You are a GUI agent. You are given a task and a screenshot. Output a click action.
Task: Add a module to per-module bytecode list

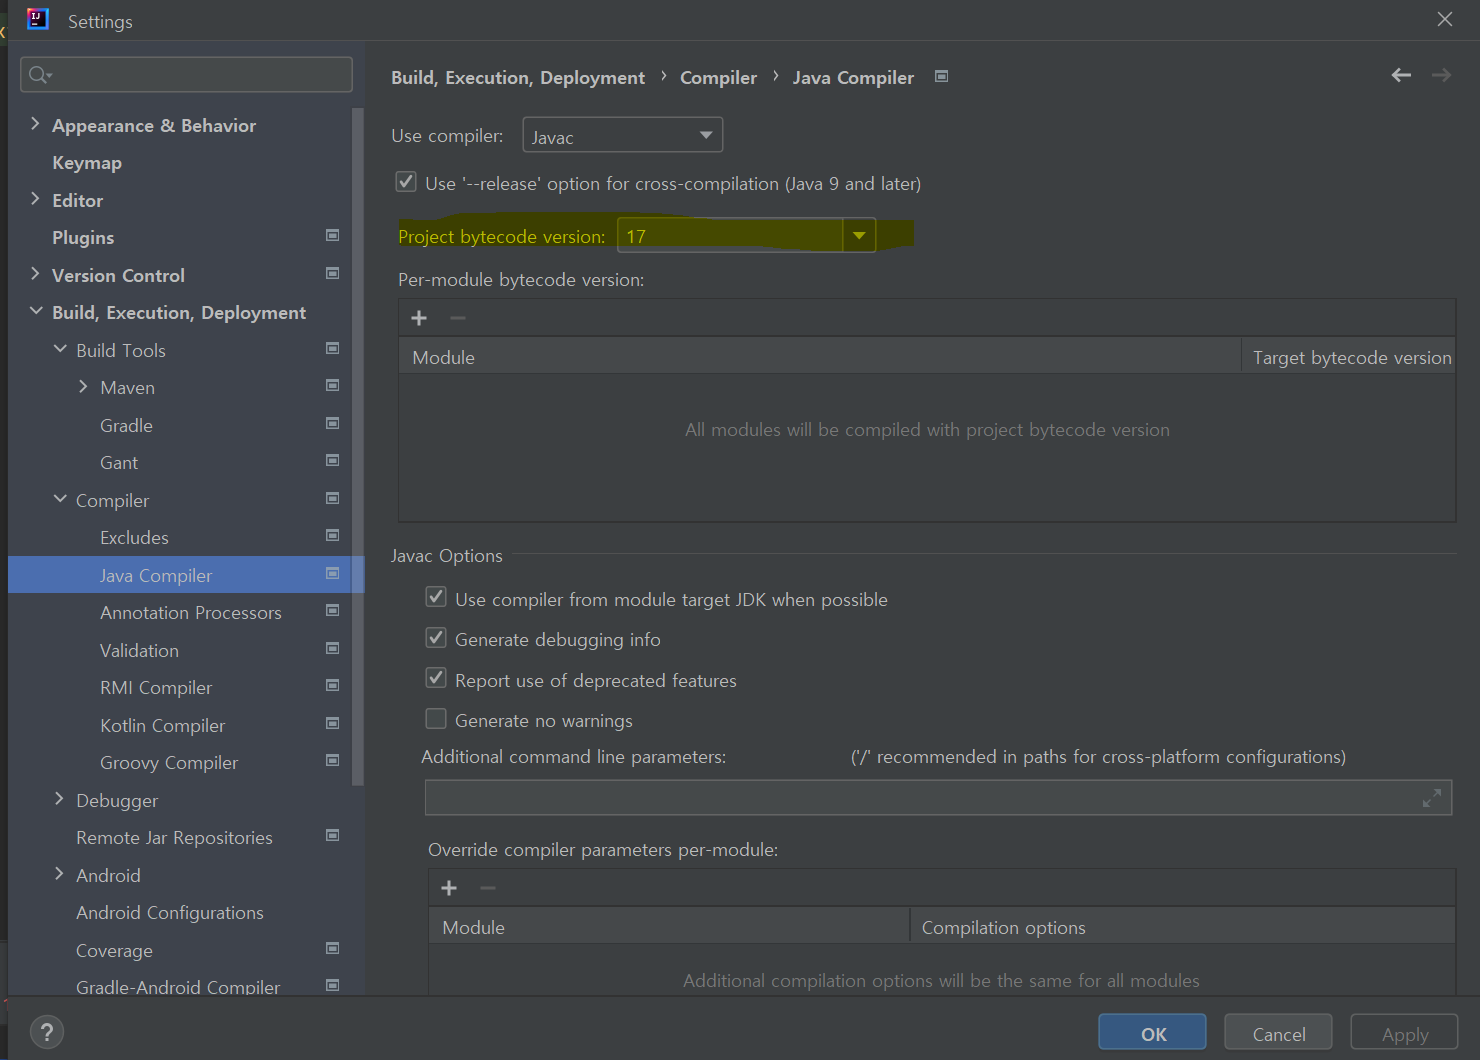point(419,317)
